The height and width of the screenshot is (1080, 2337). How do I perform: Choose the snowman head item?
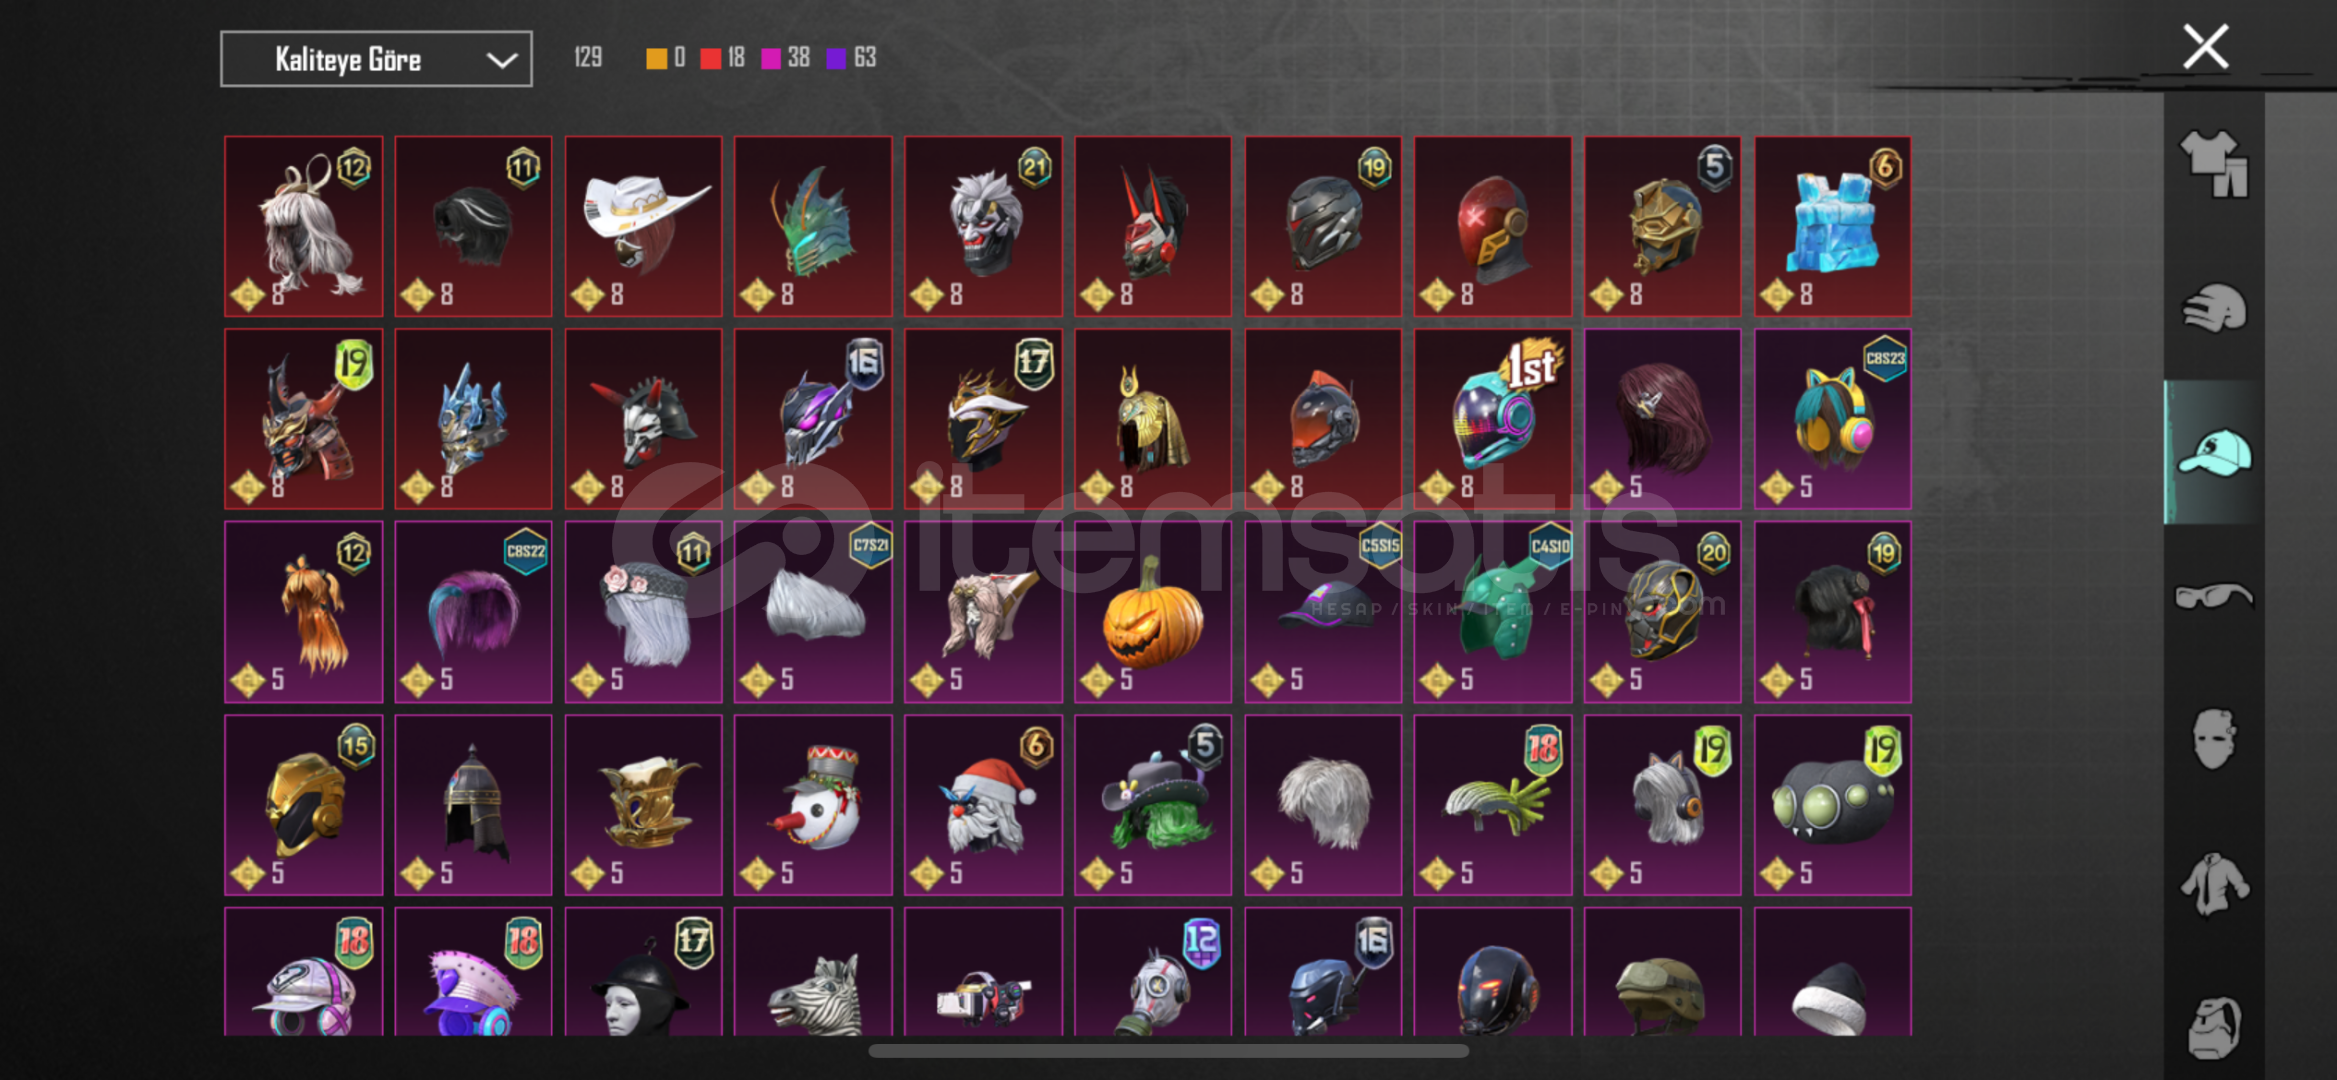pos(813,805)
